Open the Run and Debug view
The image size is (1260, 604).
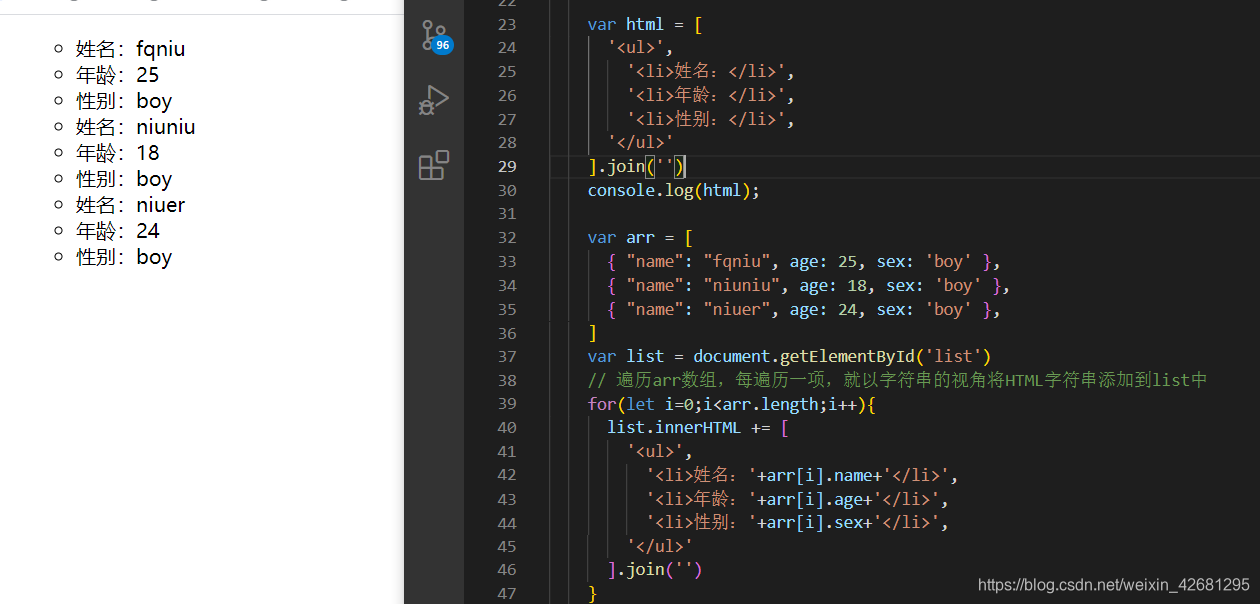[434, 99]
